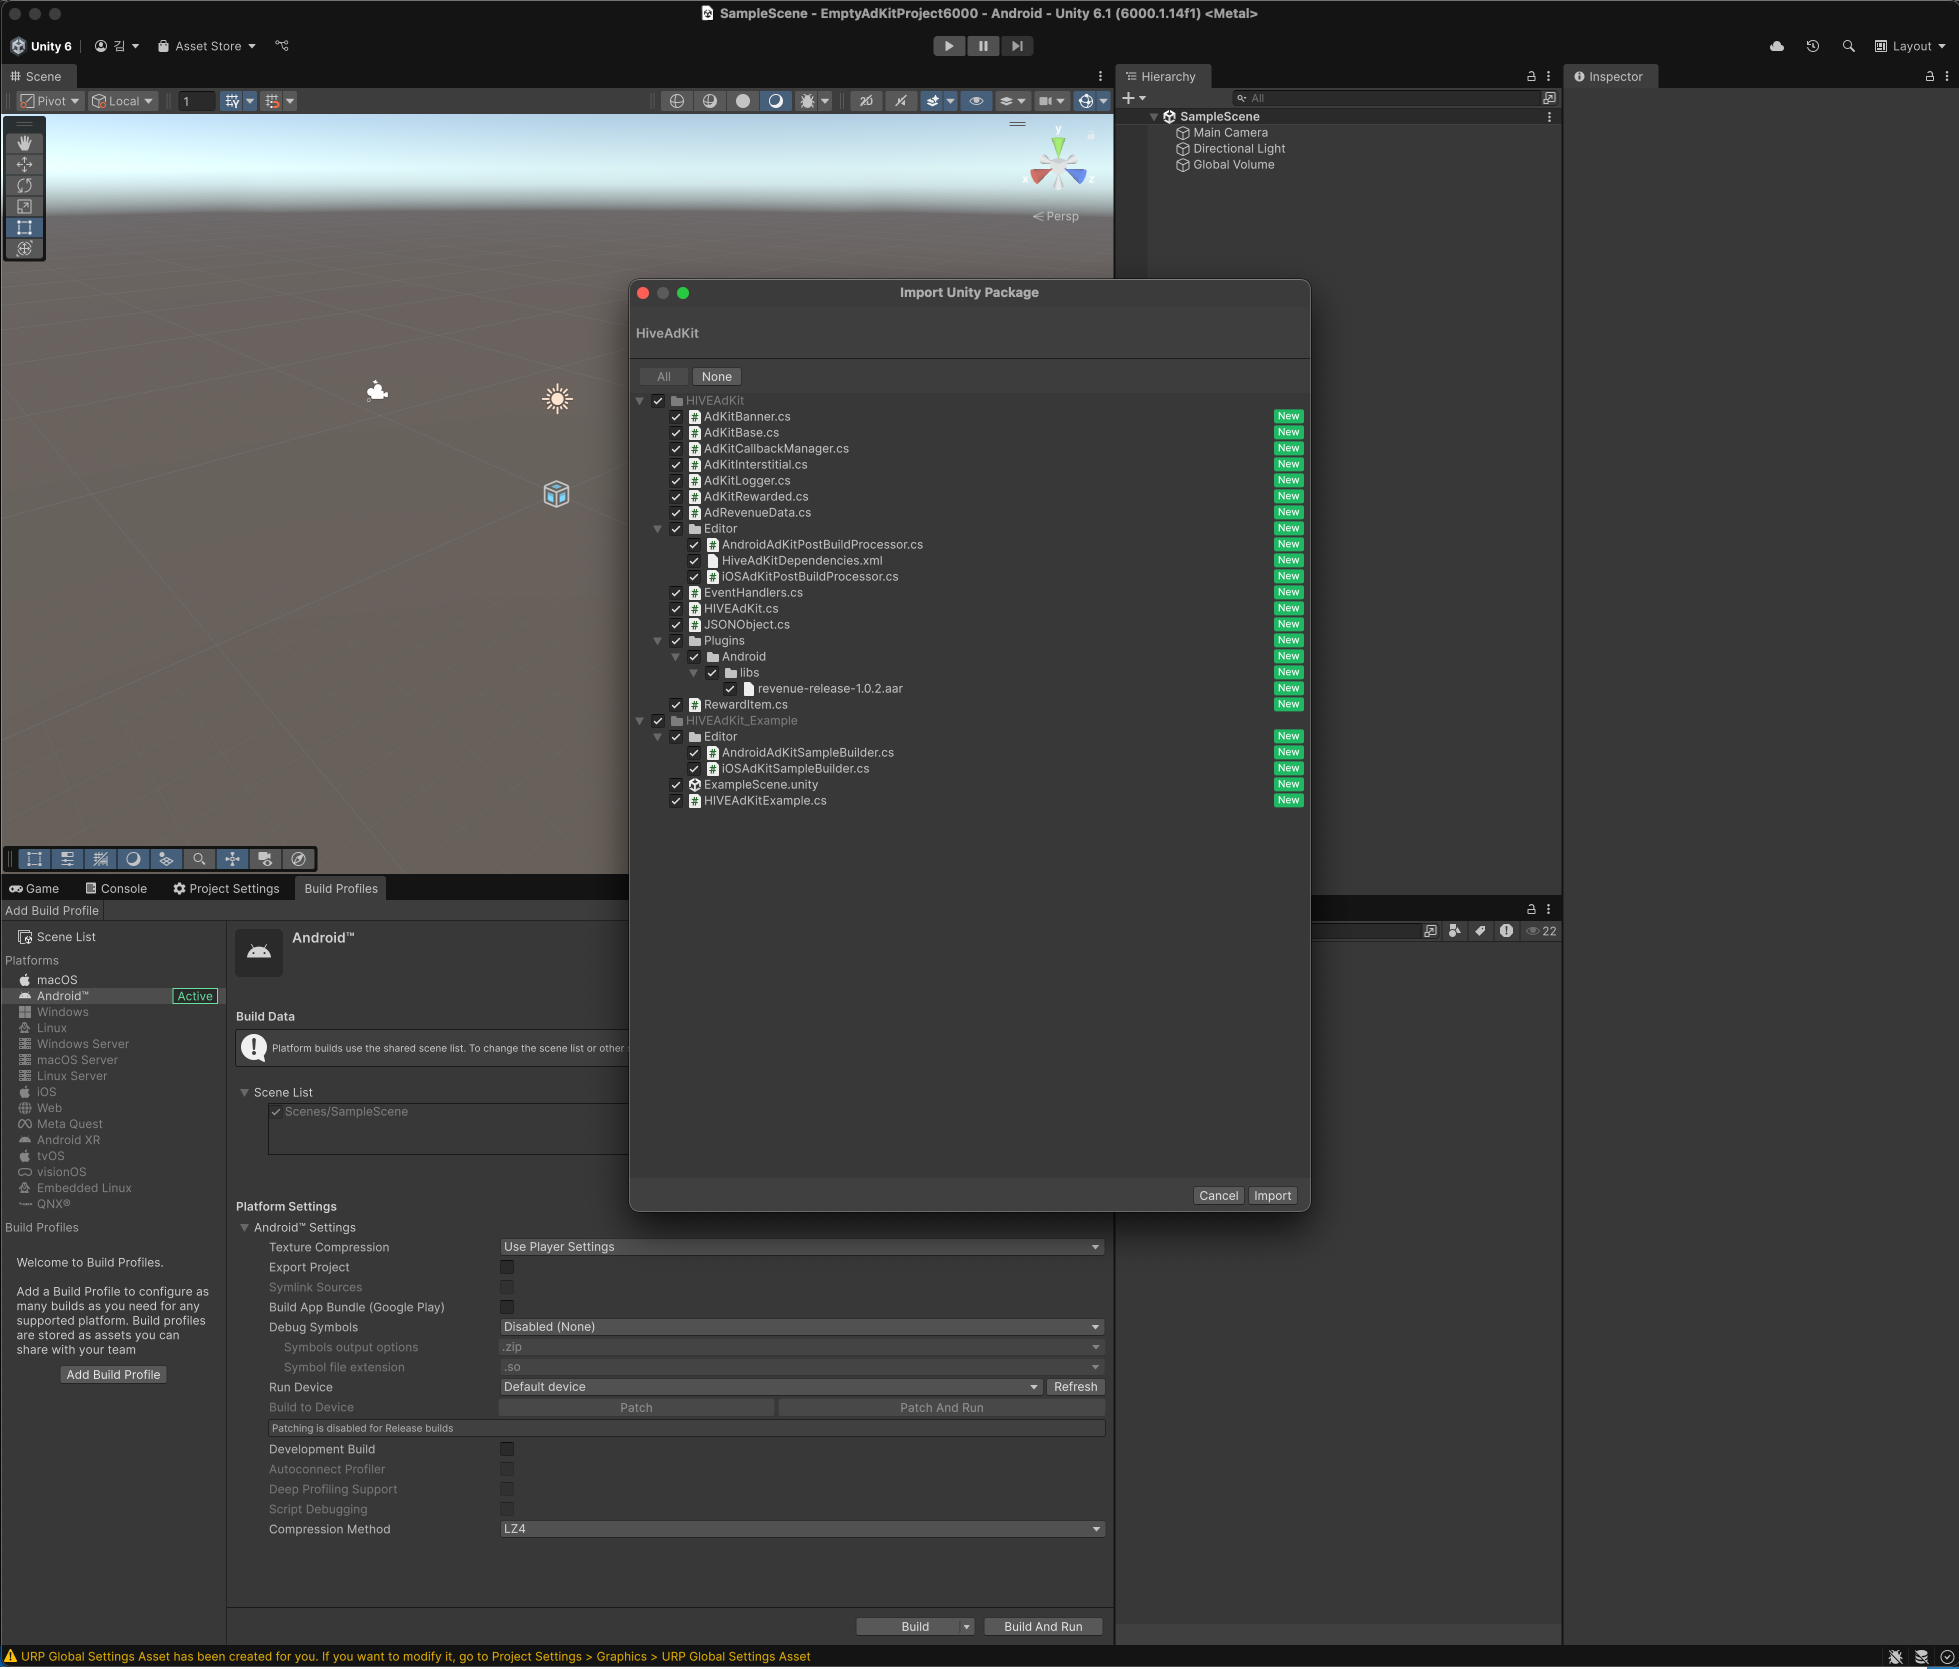Screen dimensions: 1959x1669
Task: Click the Hierarchy search field
Action: click(x=1390, y=98)
